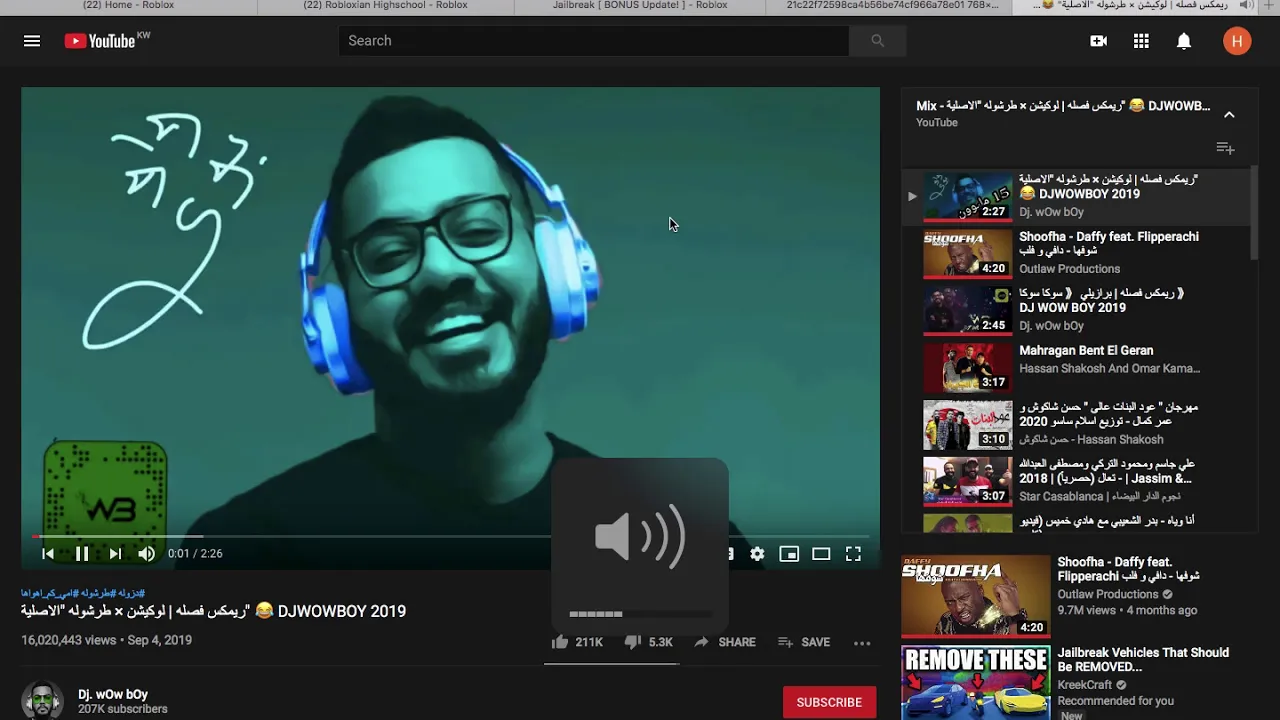
Task: Play the Star Casablanca 3:07 playlist video
Action: [1076, 480]
